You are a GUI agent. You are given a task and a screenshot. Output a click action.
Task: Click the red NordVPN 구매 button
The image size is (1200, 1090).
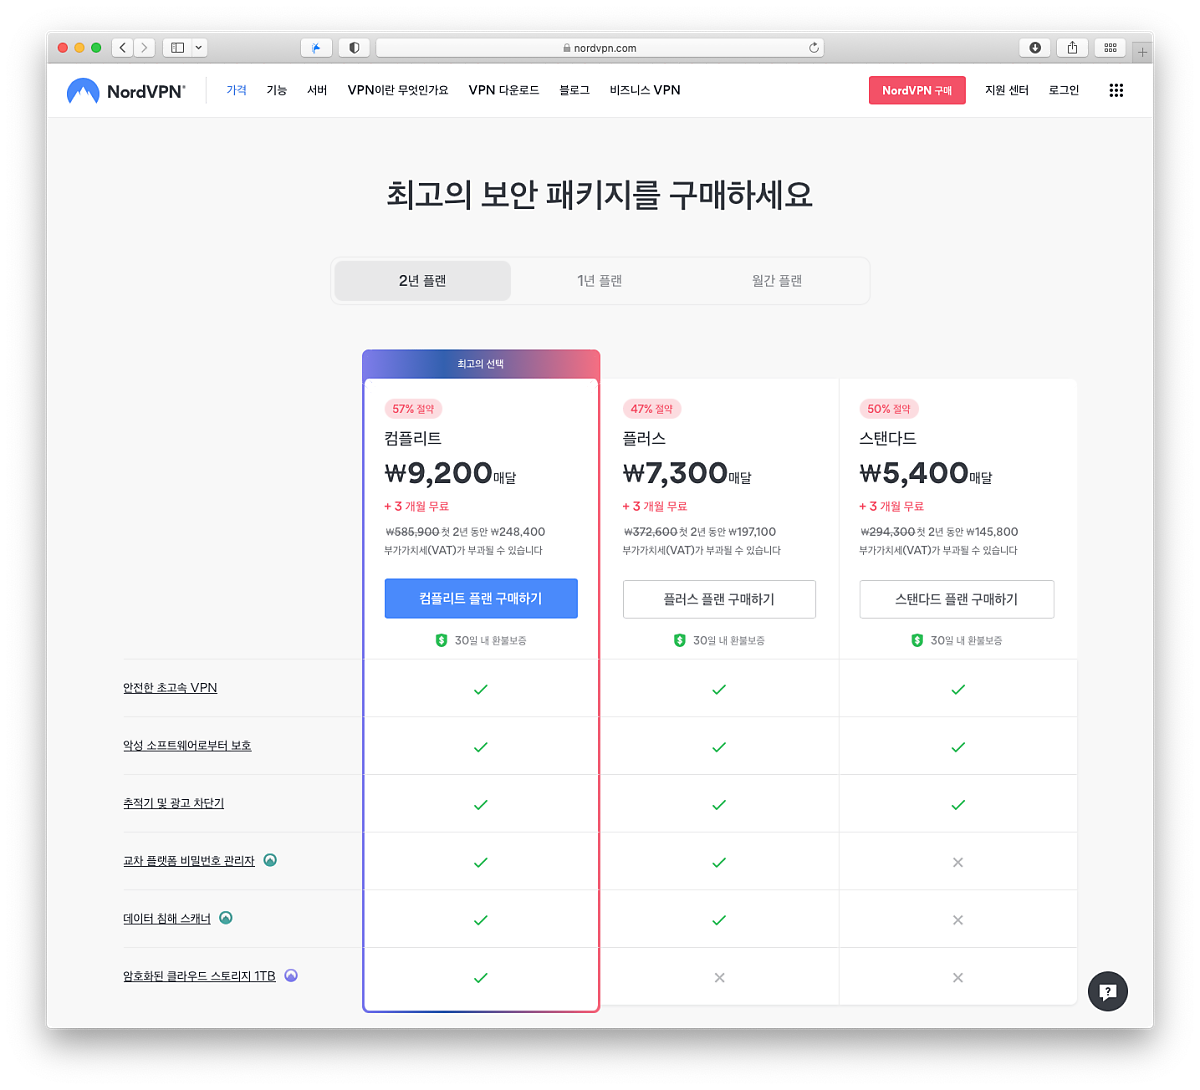pyautogui.click(x=917, y=90)
